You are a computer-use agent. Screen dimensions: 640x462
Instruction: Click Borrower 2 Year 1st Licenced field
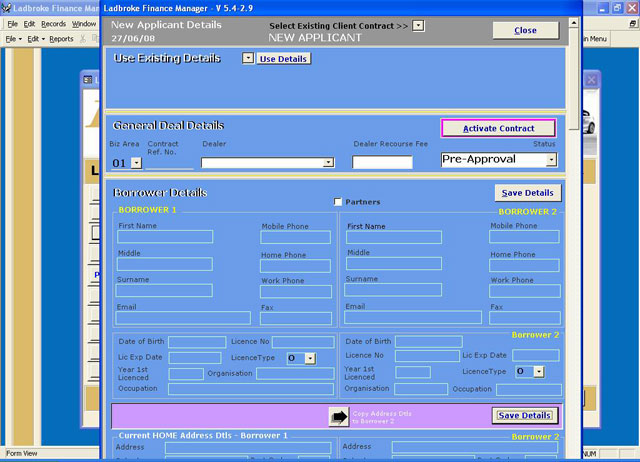(413, 372)
